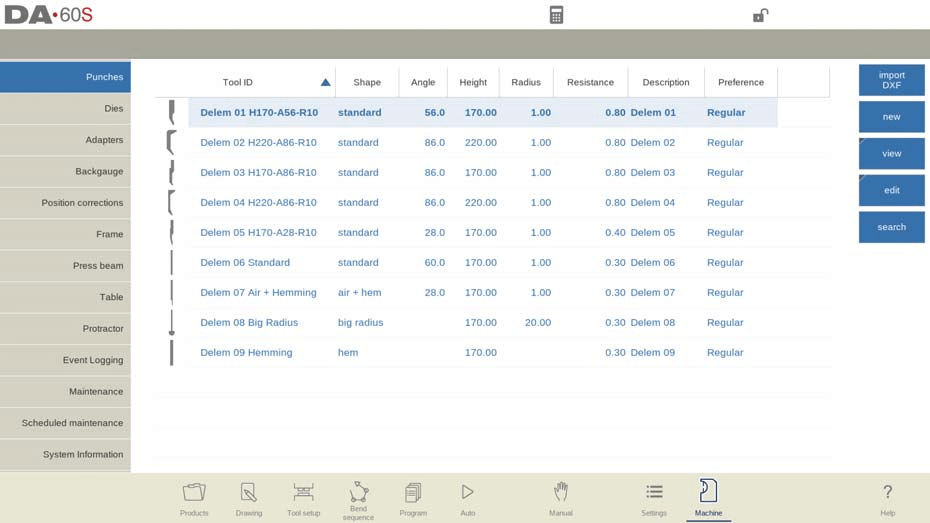Open the Press beam tab

[x=65, y=266]
